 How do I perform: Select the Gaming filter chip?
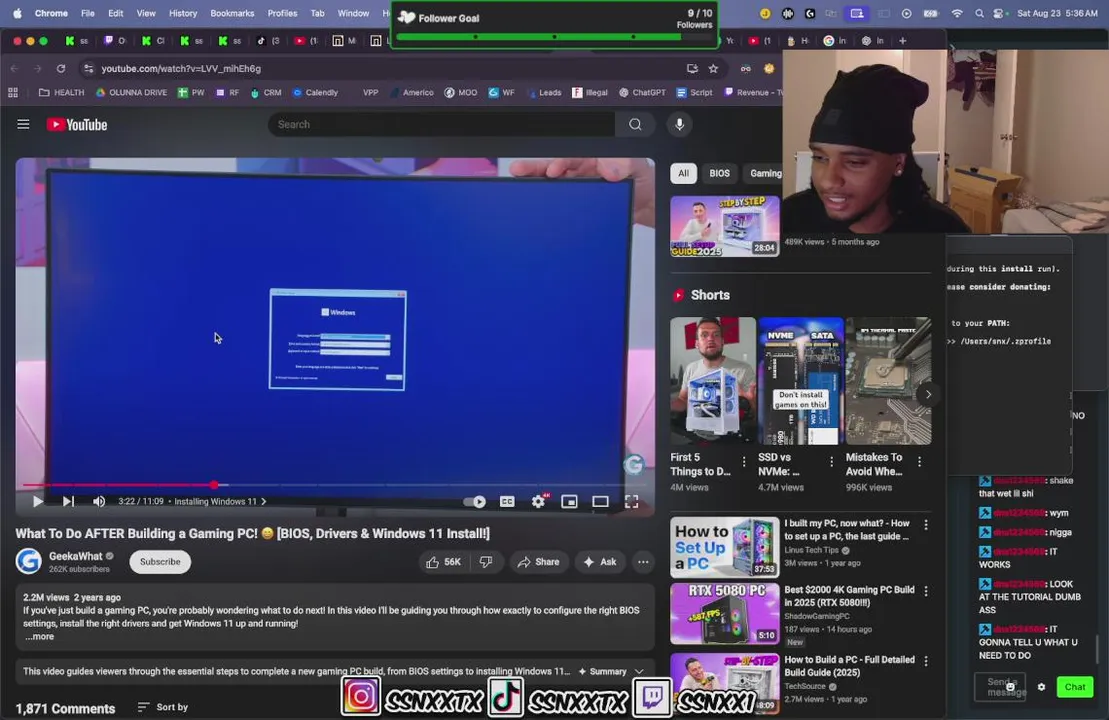[x=765, y=173]
